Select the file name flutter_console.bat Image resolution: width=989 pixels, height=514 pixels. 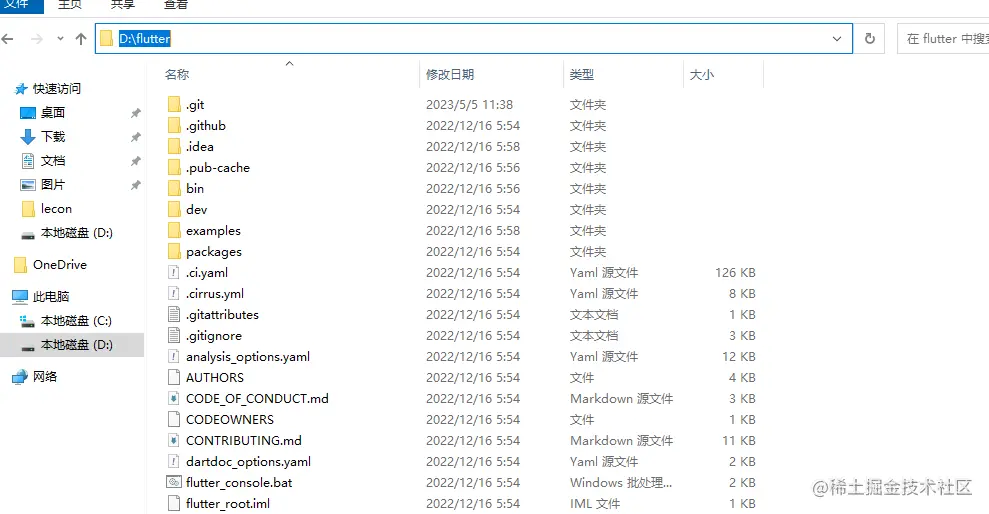239,482
